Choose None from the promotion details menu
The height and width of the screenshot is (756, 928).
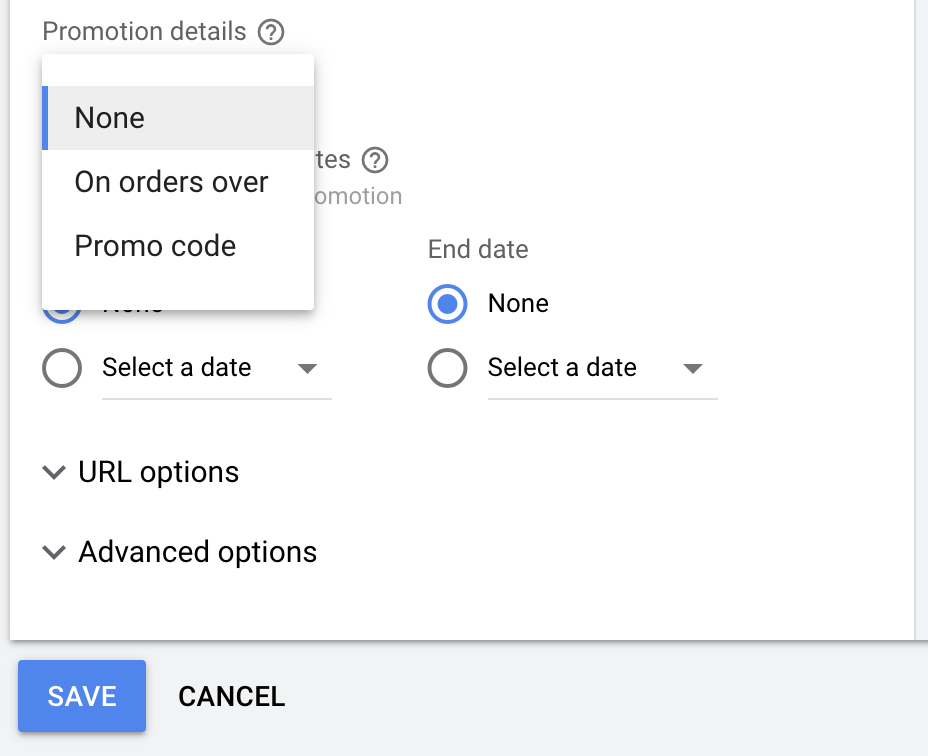[x=110, y=118]
